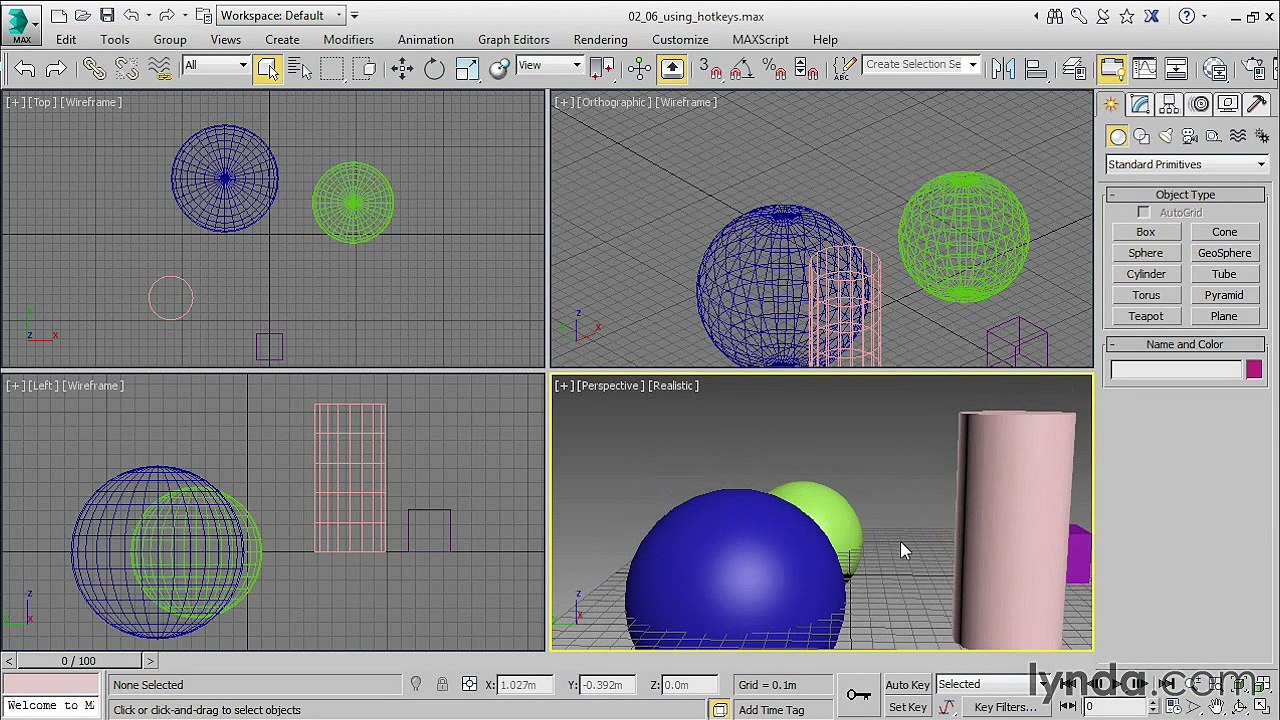The height and width of the screenshot is (720, 1280).
Task: Toggle Auto Key animation mode
Action: coord(907,685)
